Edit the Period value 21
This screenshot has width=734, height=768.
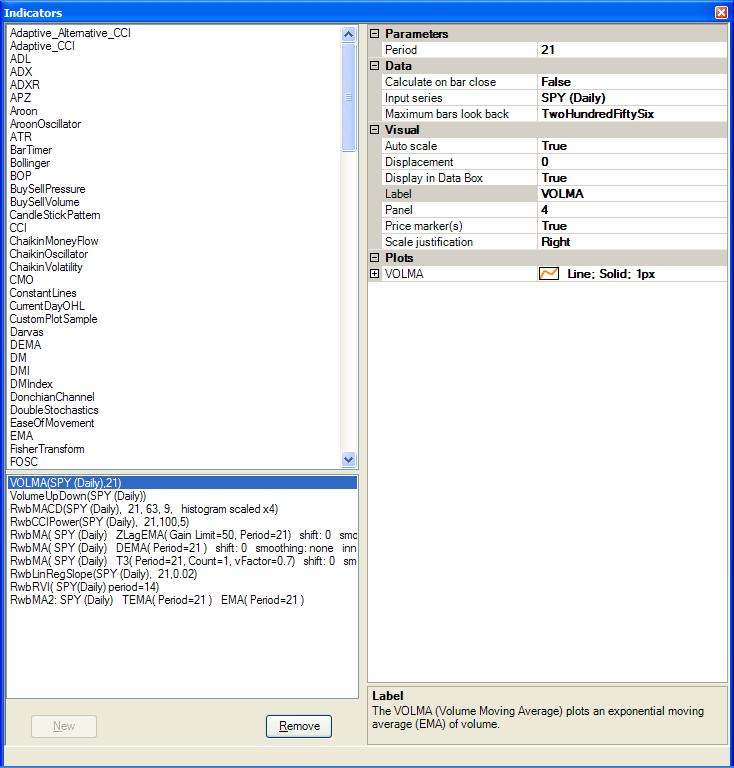coord(632,50)
